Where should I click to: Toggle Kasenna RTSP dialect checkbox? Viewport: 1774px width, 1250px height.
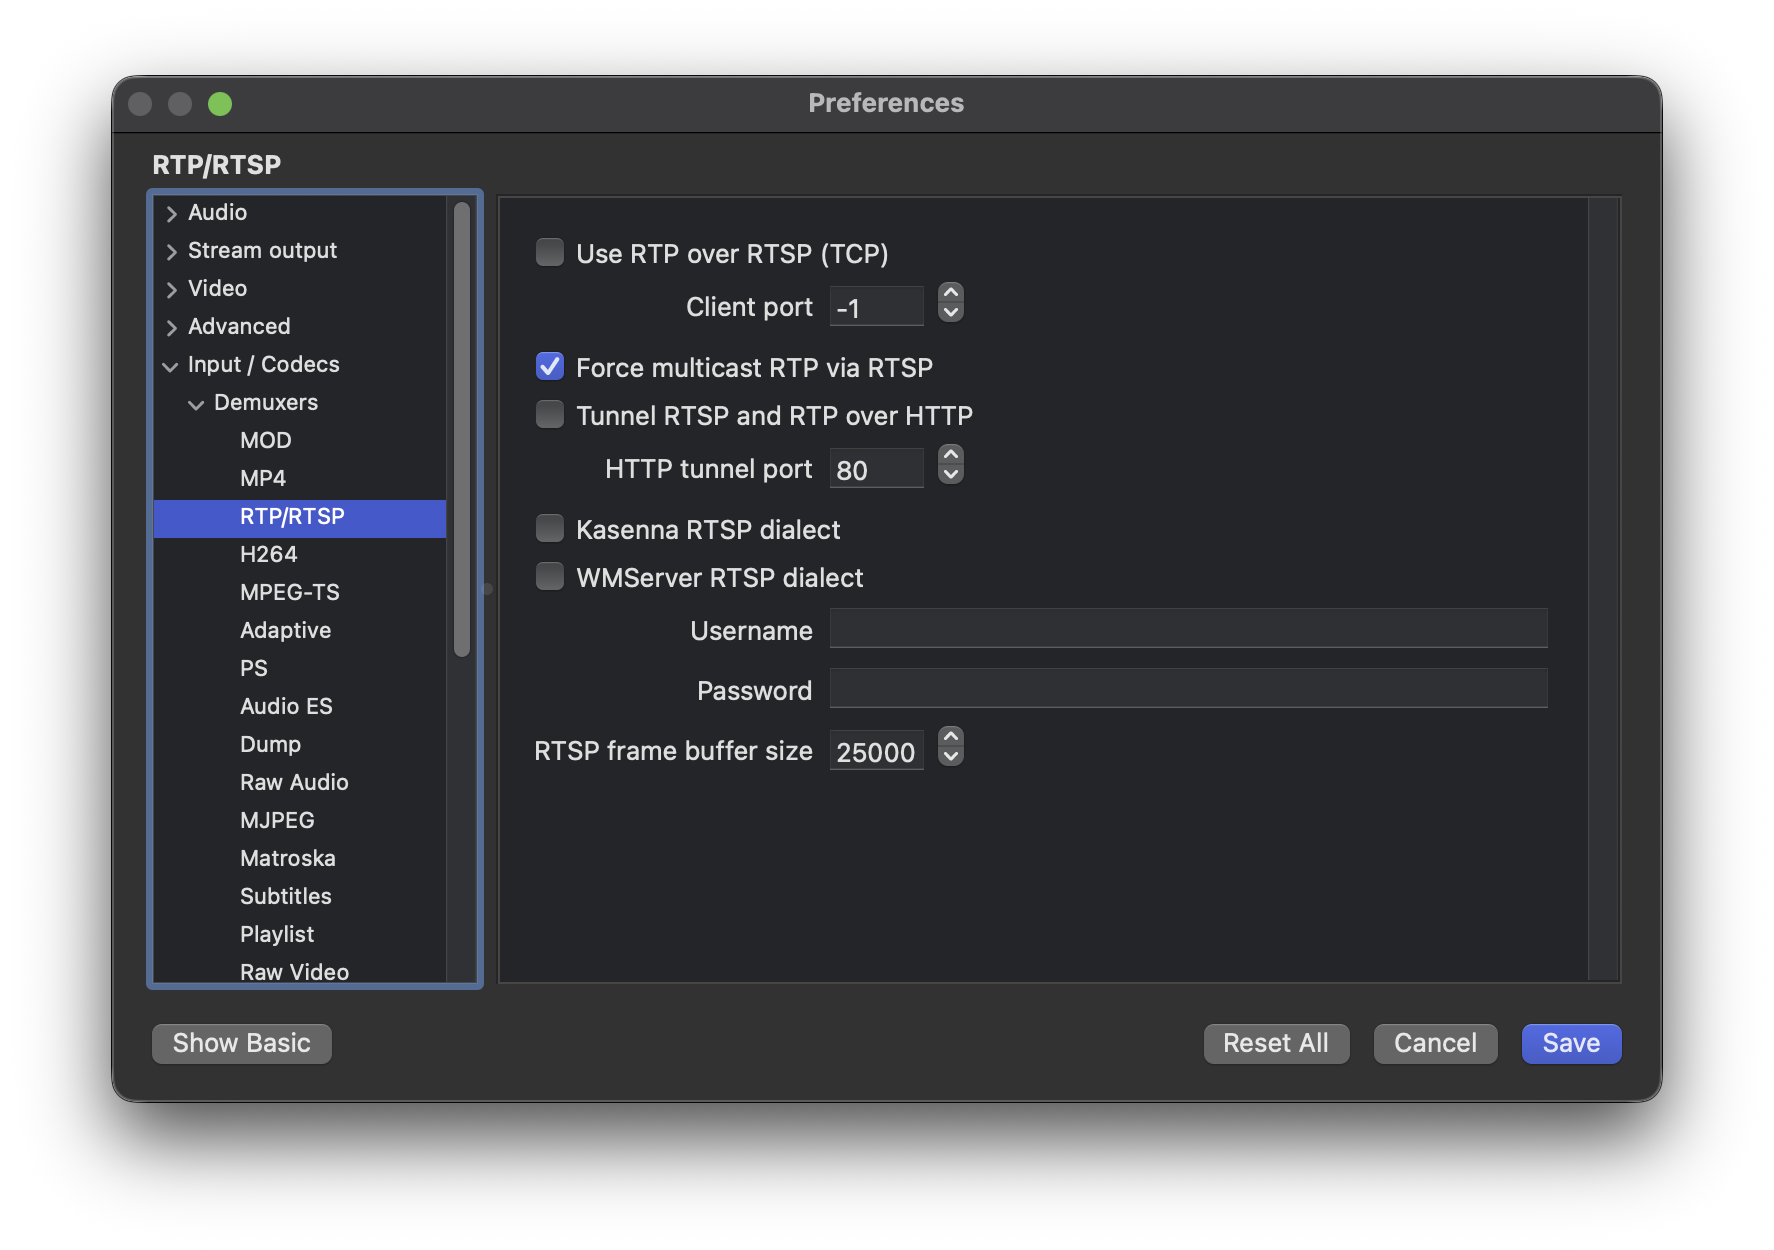550,529
